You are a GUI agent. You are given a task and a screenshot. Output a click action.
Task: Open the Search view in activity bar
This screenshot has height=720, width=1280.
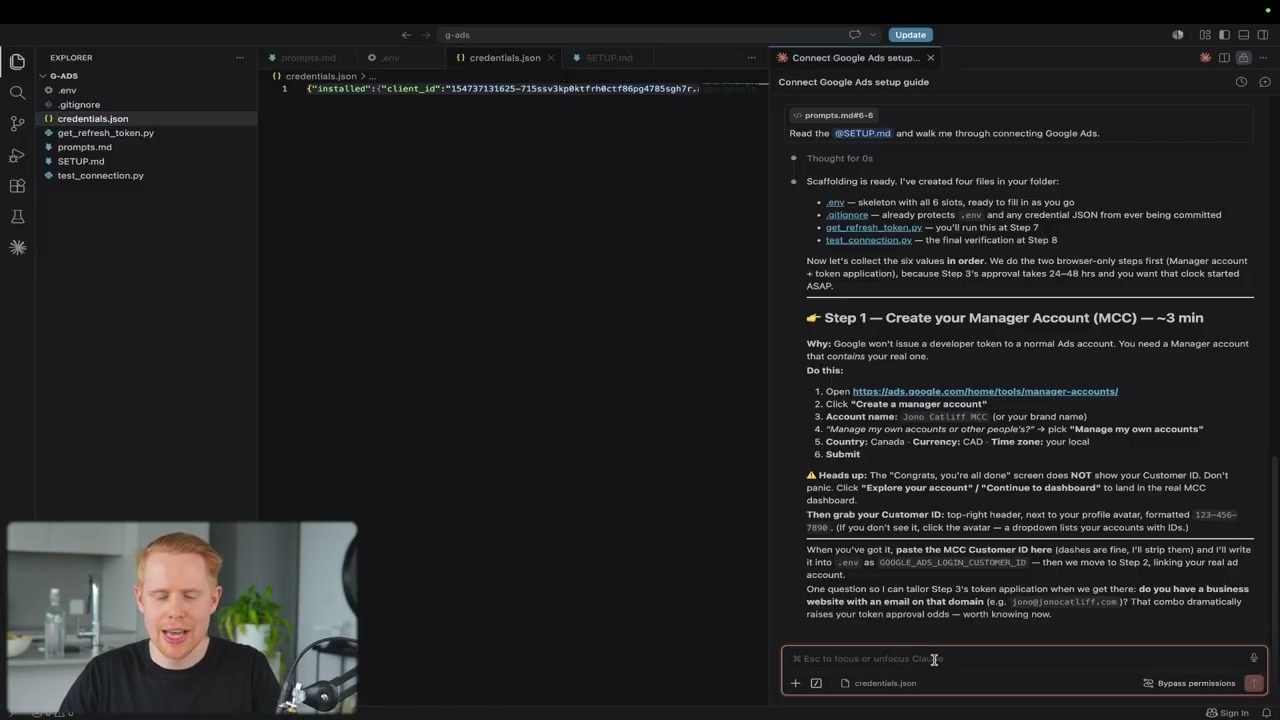17,93
